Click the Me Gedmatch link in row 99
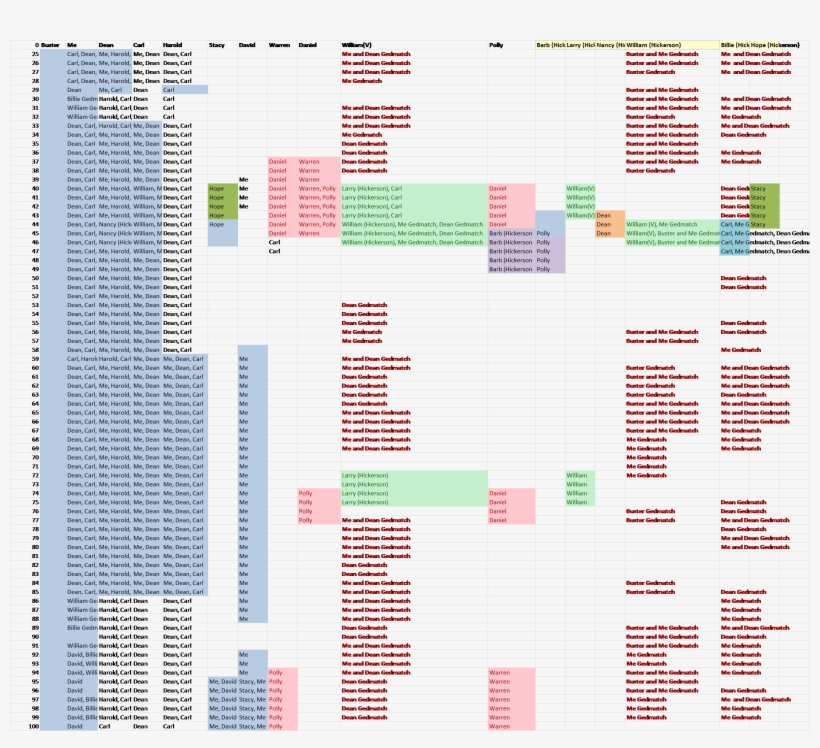 coord(640,719)
